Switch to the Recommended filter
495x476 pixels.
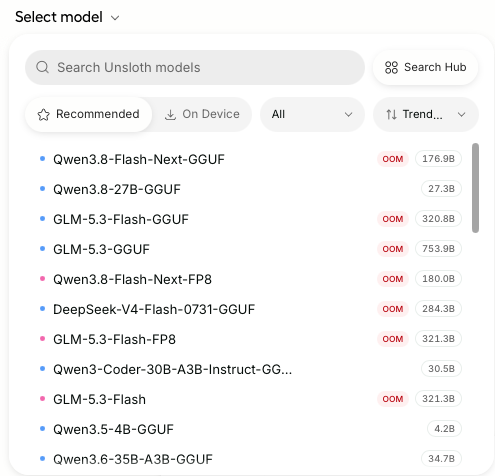click(x=89, y=114)
